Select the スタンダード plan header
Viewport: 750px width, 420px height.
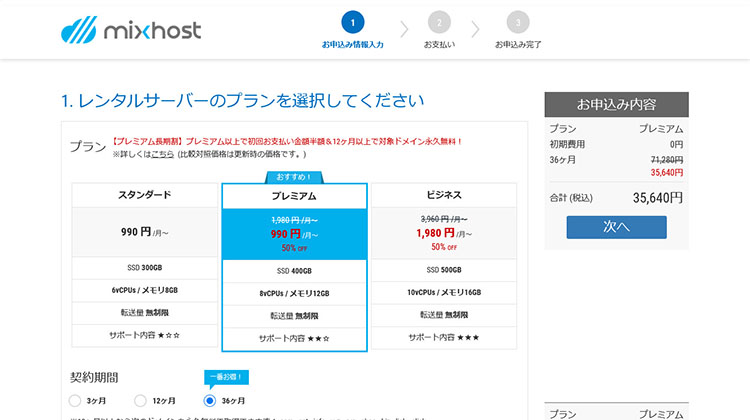[144, 195]
